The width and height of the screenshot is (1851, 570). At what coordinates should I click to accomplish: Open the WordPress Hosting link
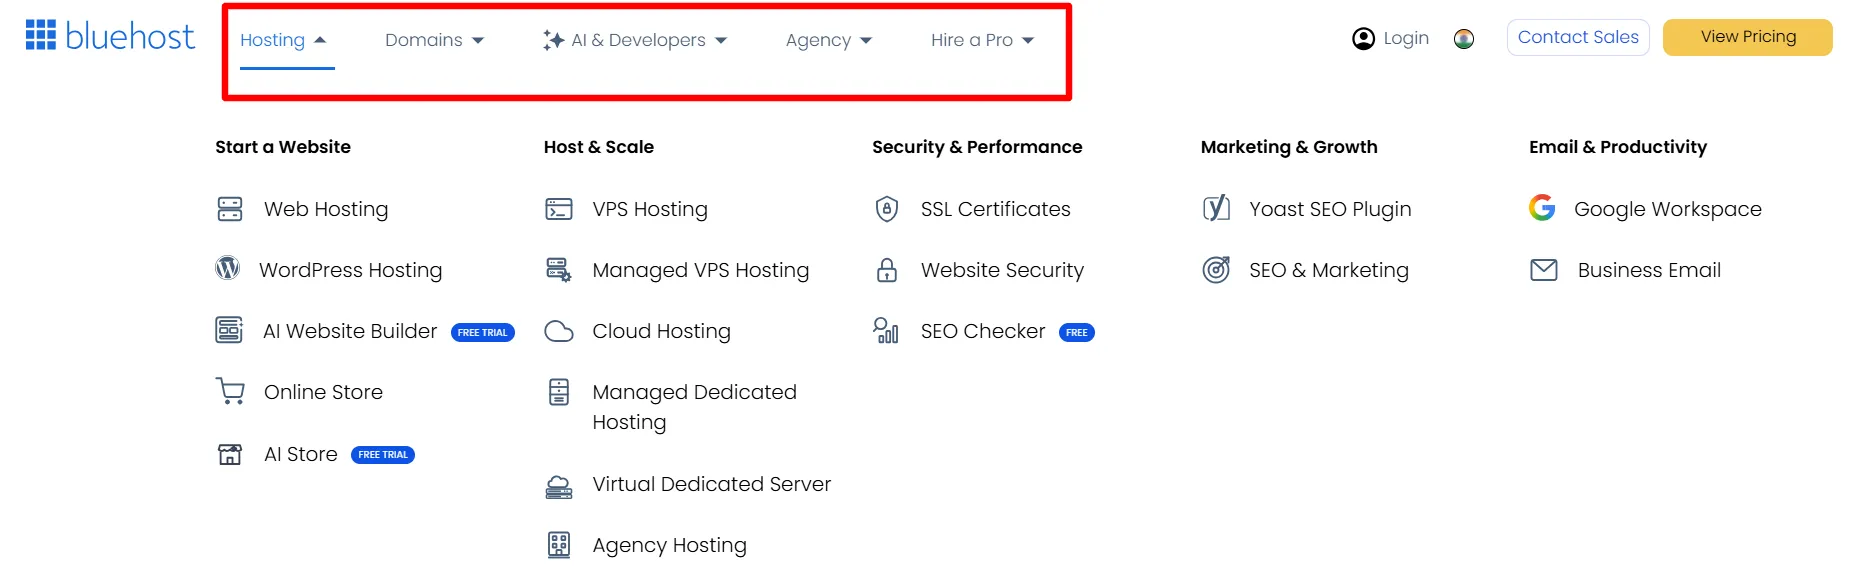[350, 270]
